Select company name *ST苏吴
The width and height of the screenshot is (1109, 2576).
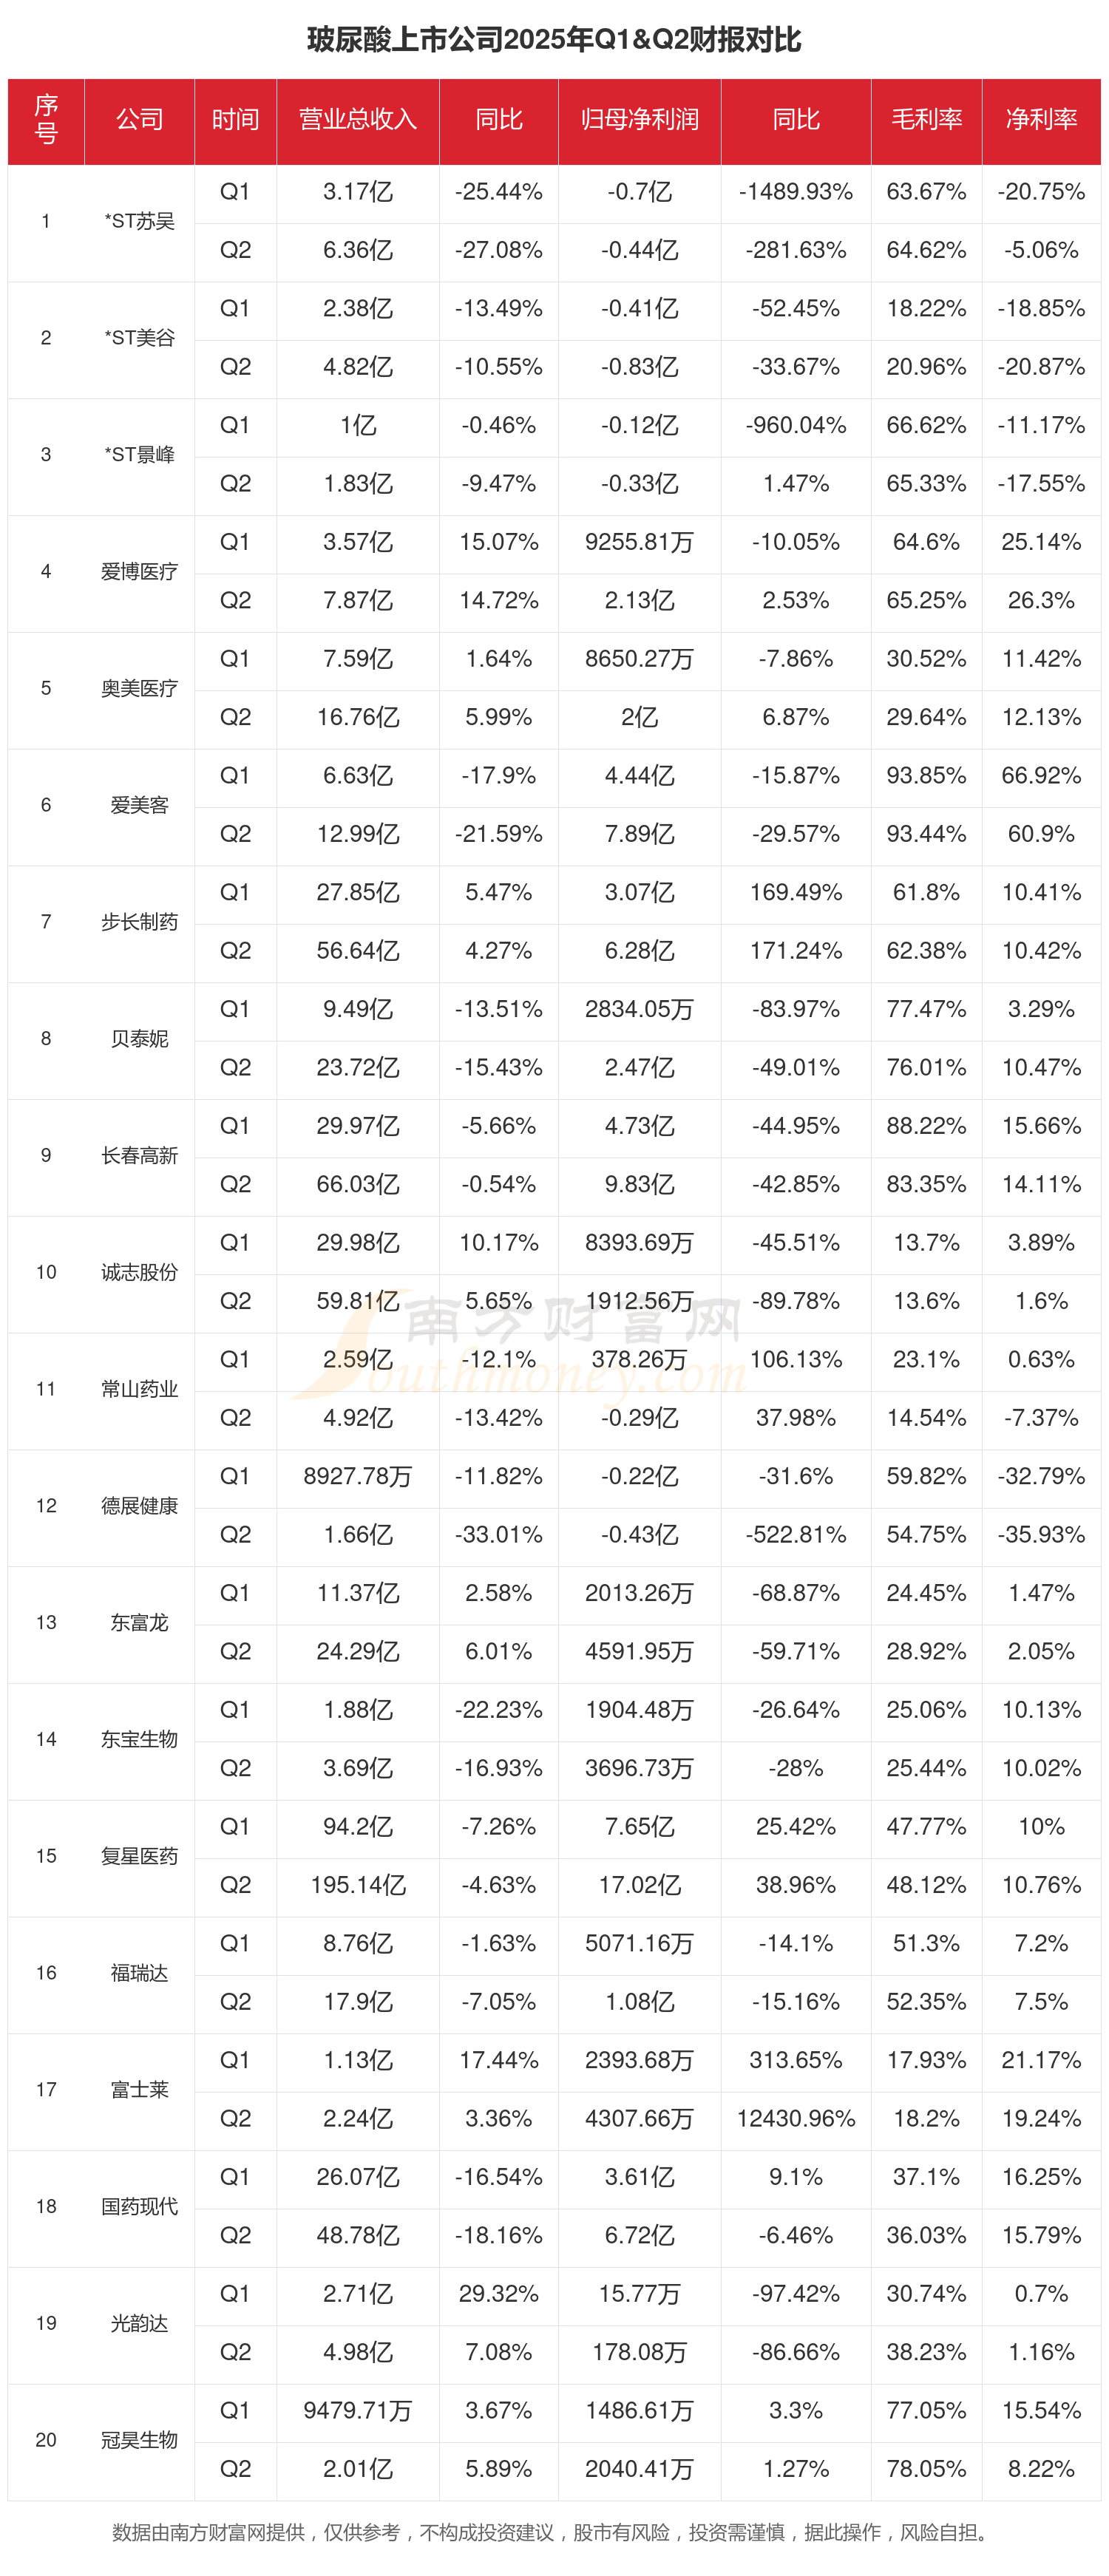tap(139, 221)
